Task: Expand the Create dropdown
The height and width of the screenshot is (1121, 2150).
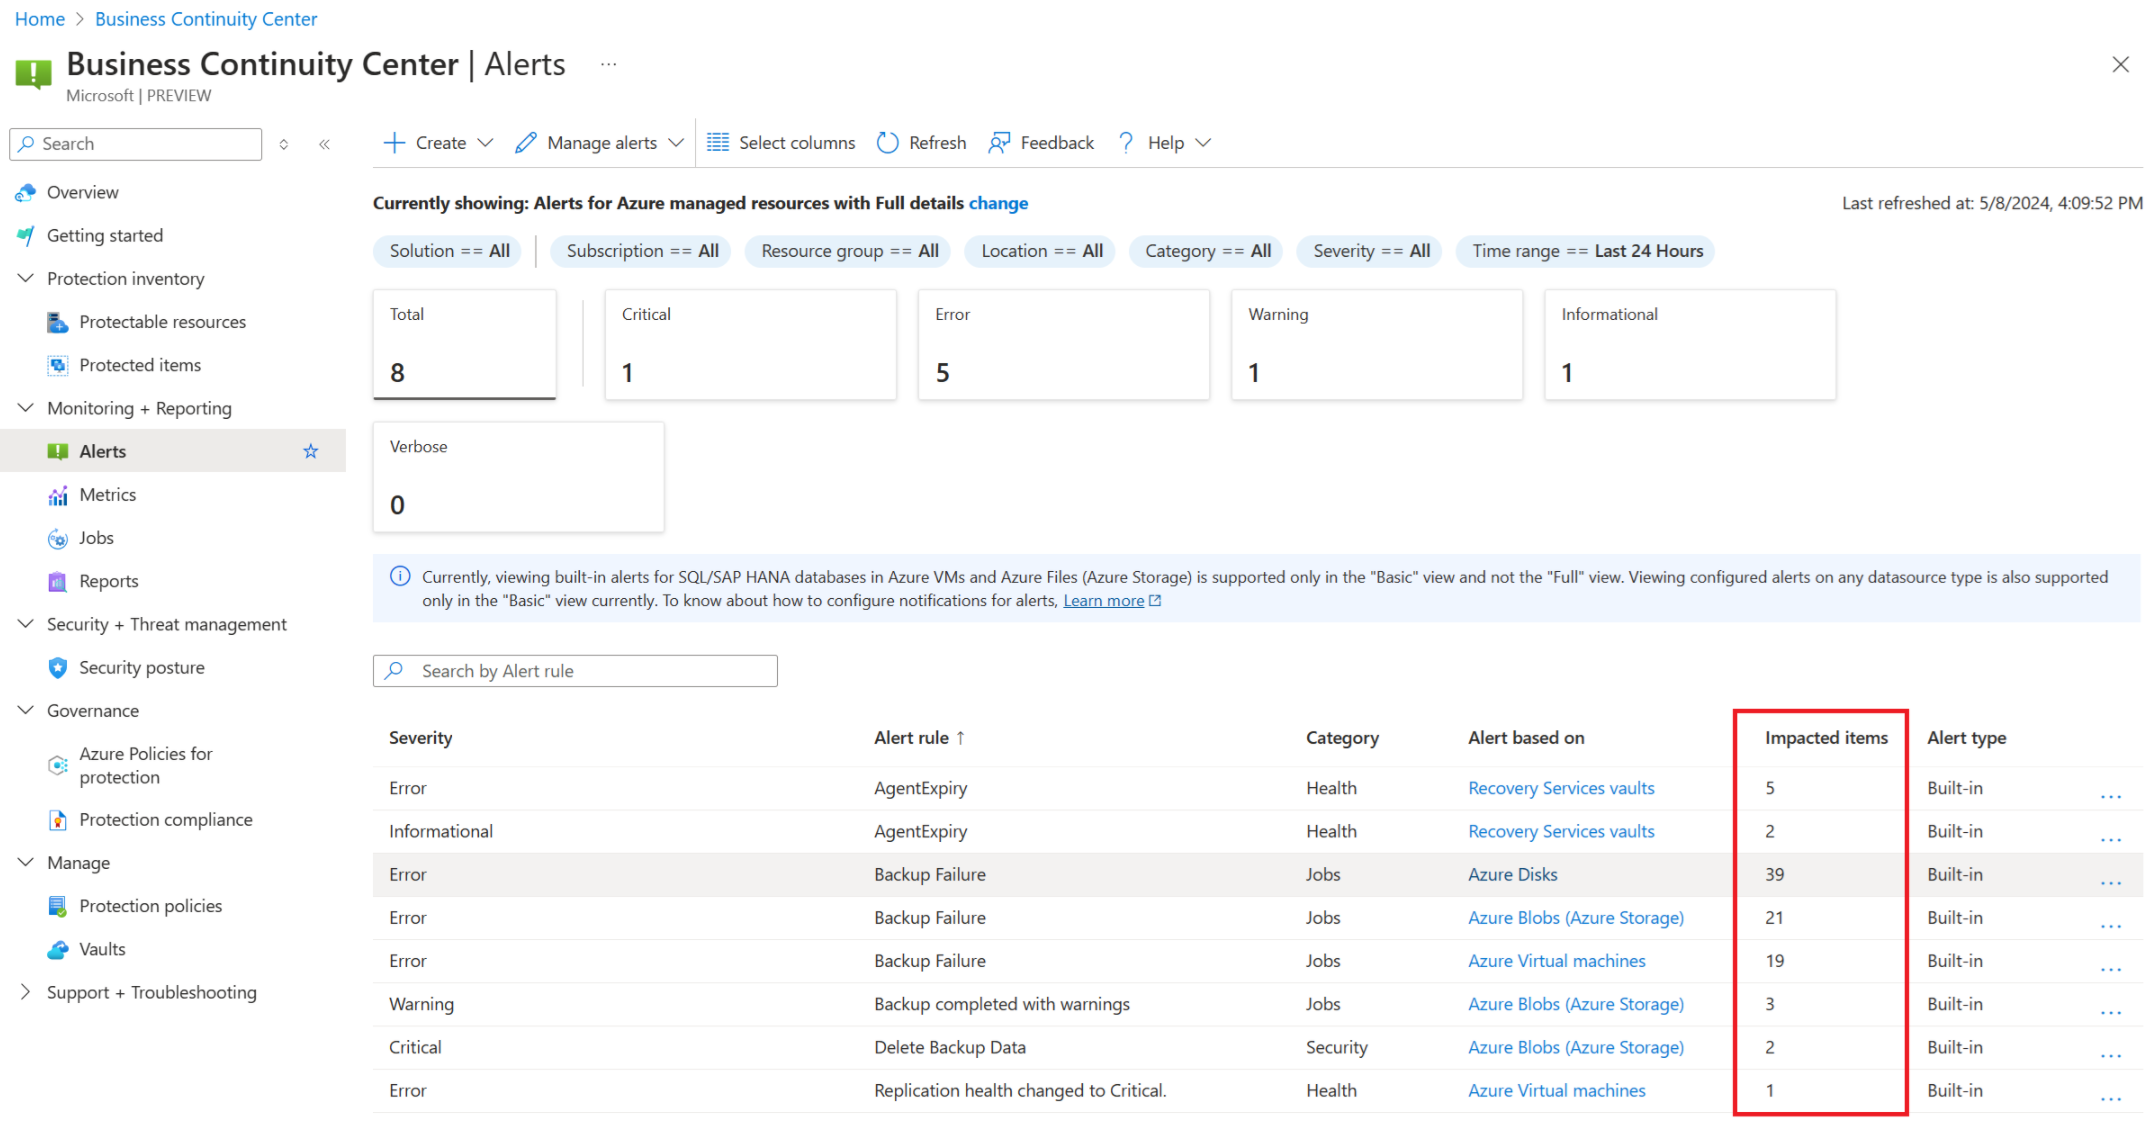Action: click(x=440, y=143)
